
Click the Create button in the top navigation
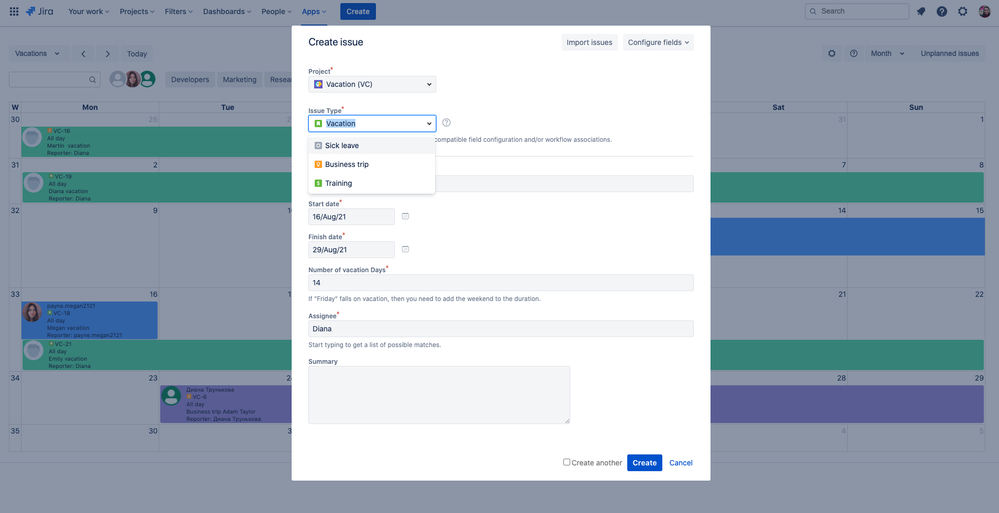357,11
